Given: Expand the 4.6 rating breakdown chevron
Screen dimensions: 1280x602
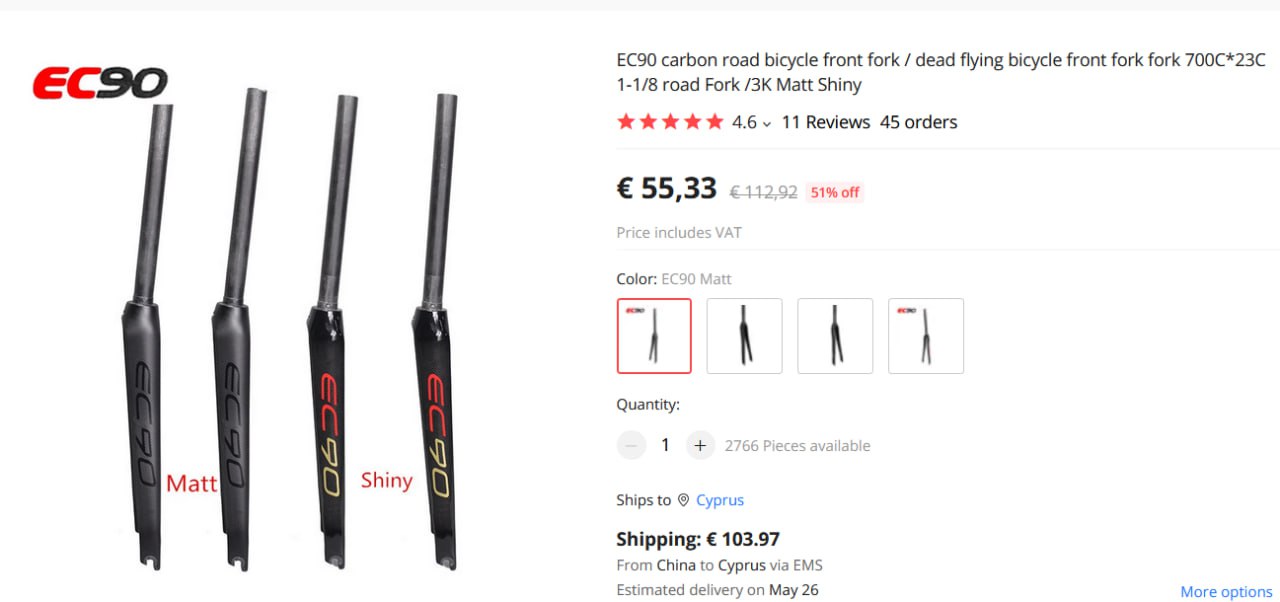Looking at the screenshot, I should pos(767,124).
